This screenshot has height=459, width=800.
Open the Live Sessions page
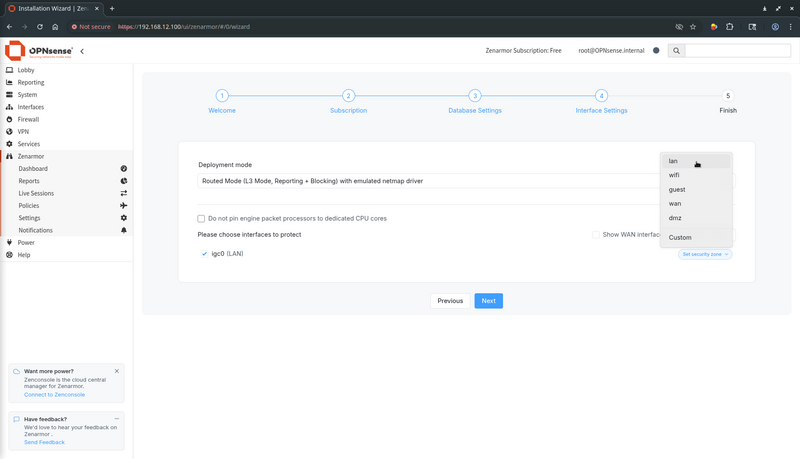coord(36,193)
